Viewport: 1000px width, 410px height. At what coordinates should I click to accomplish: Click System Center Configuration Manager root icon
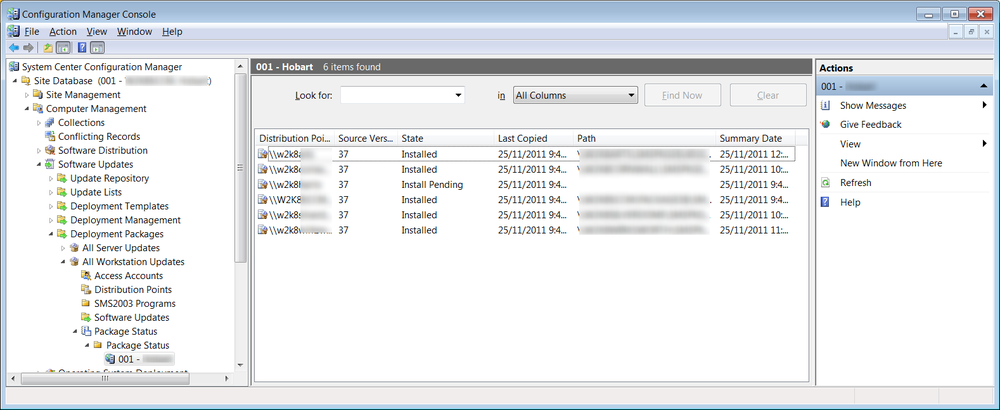(x=14, y=67)
